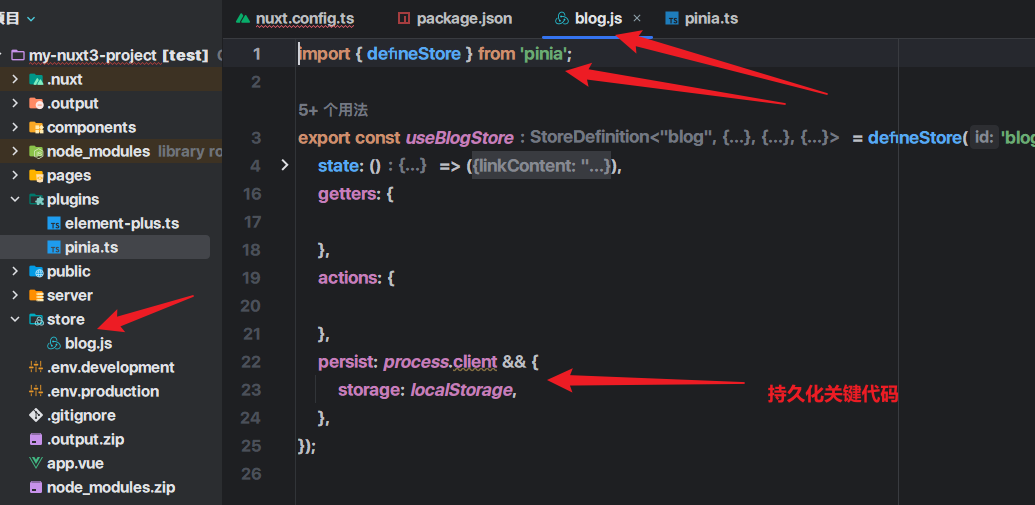Image resolution: width=1035 pixels, height=505 pixels.
Task: Click the node_modules folder icon
Action: click(x=36, y=152)
